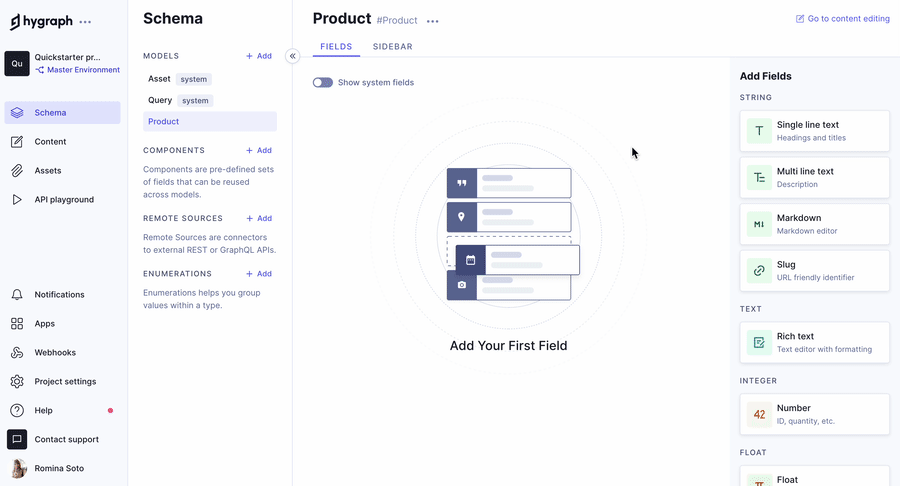The height and width of the screenshot is (486, 900).
Task: Open the Hygraph logo options menu
Action: pyautogui.click(x=85, y=22)
